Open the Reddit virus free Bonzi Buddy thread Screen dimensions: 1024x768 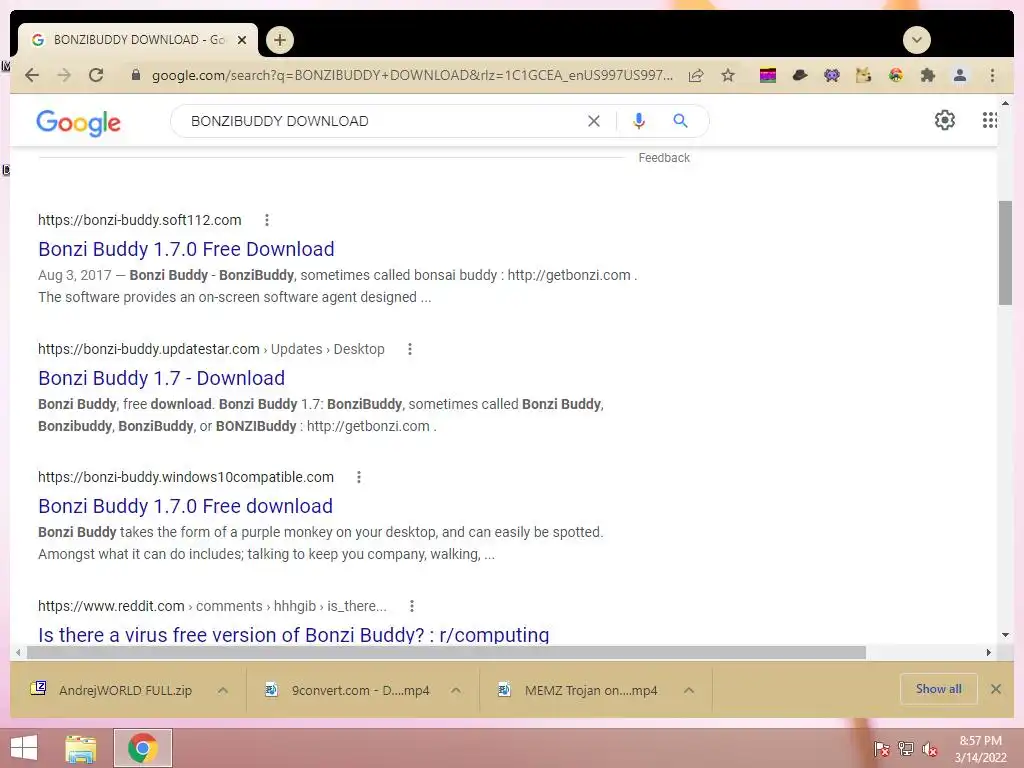tap(293, 634)
